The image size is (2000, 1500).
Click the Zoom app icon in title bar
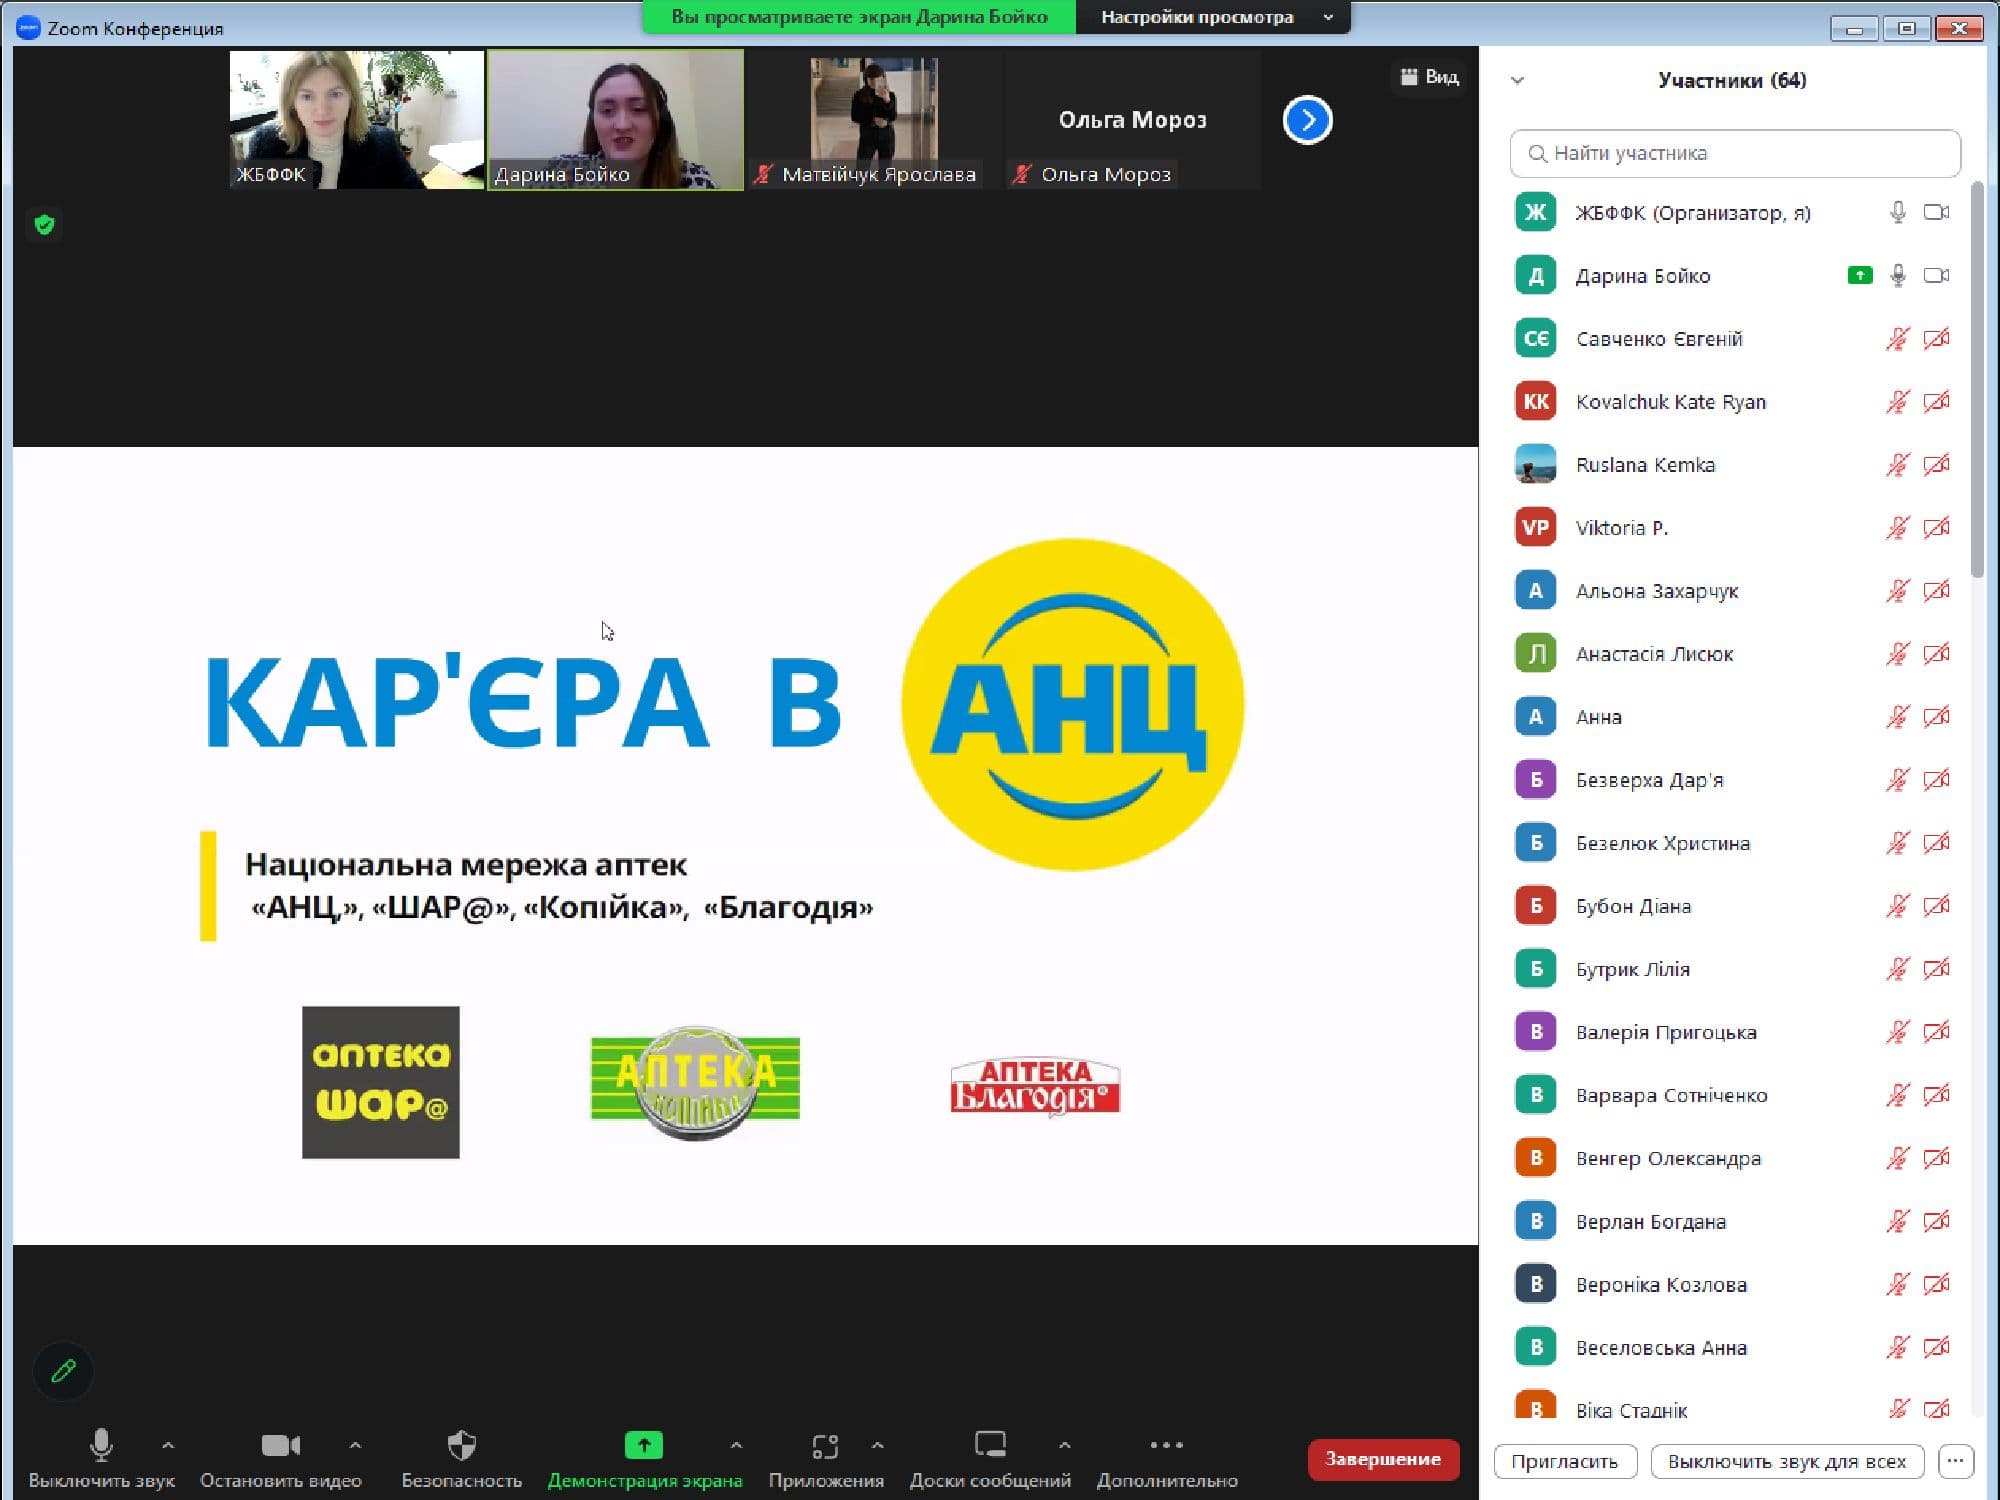click(x=28, y=28)
